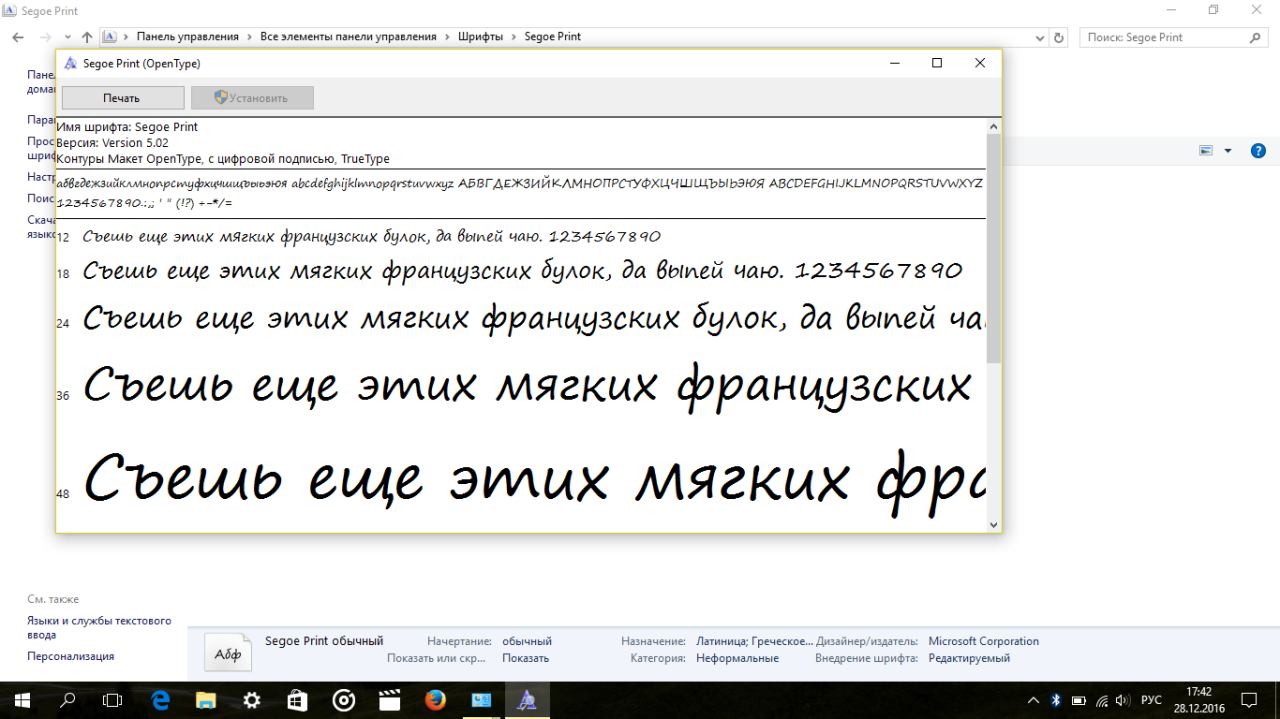Click the font preview scrollbar thumb
Screen dimensions: 1280x719
pos(993,248)
